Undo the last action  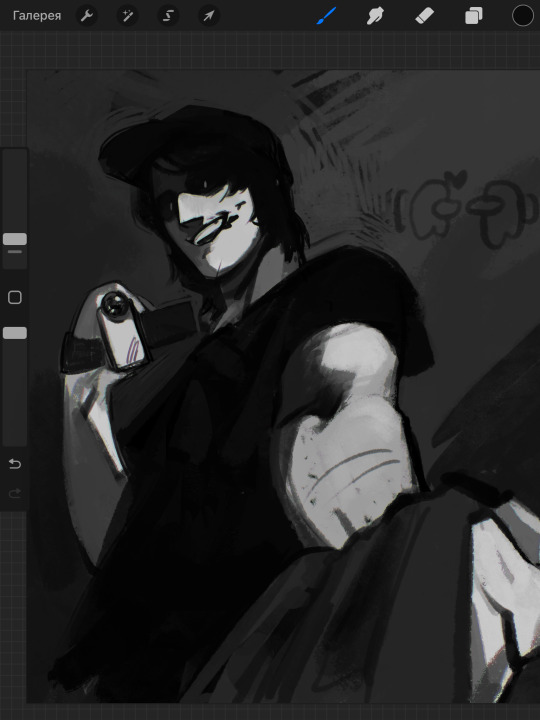15,464
